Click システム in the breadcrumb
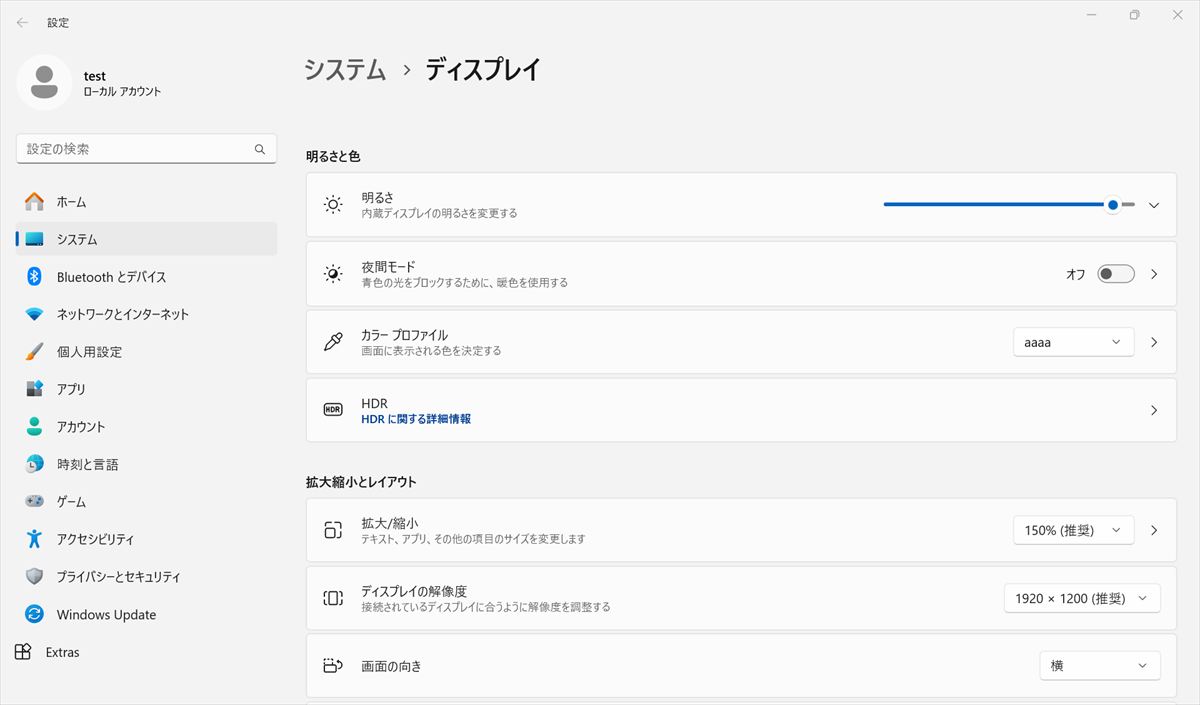Screen dimensions: 1200x705 click(345, 69)
